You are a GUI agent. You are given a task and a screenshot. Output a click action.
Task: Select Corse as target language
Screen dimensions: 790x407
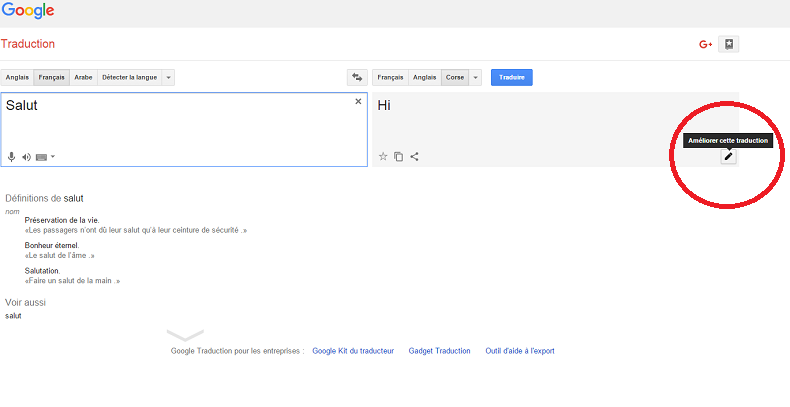point(455,78)
